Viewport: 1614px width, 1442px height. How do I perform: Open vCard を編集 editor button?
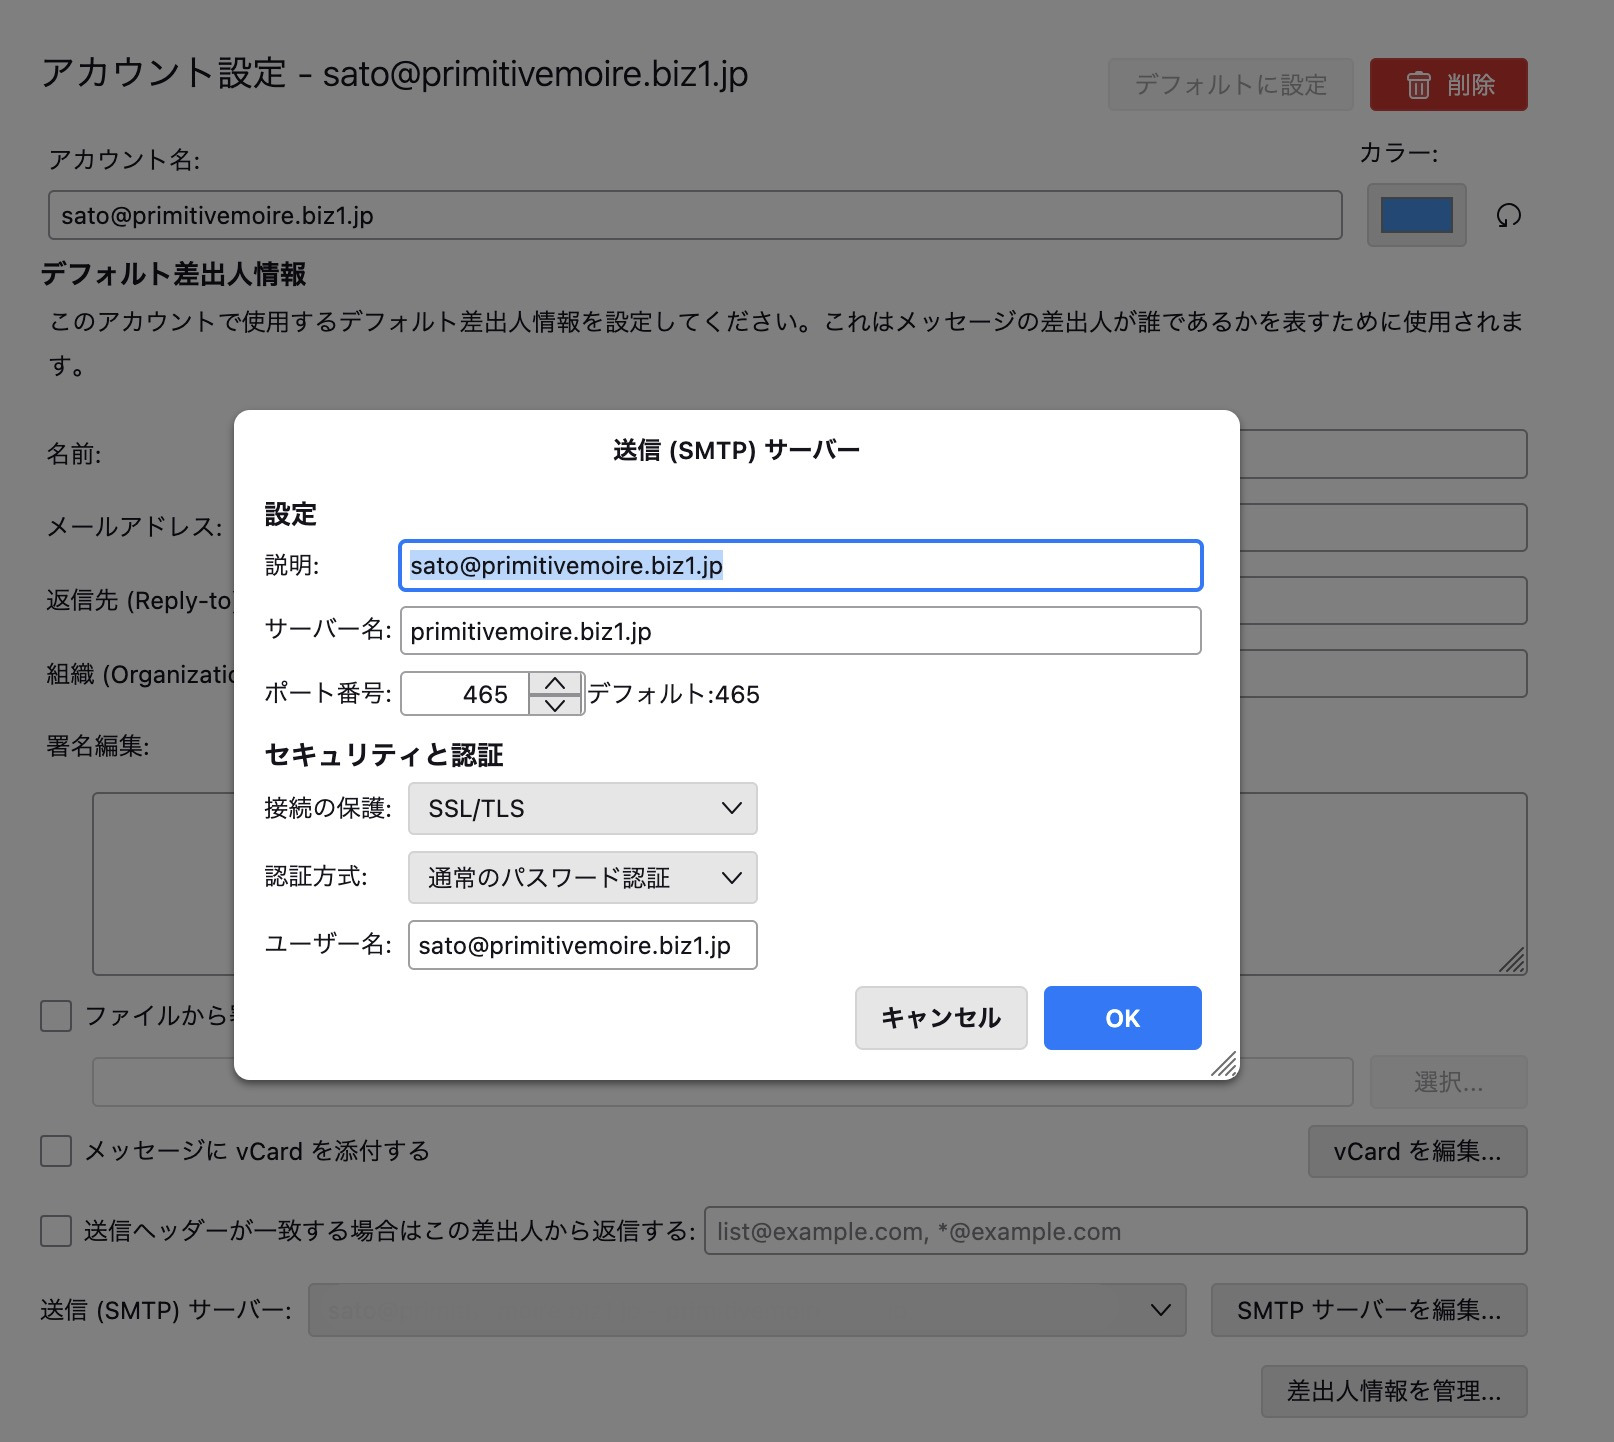[x=1416, y=1151]
